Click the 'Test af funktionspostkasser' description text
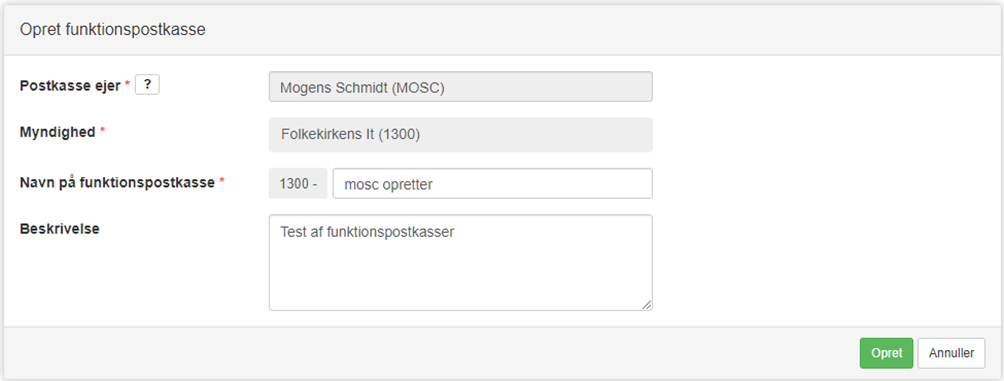The height and width of the screenshot is (381, 1004). [367, 232]
